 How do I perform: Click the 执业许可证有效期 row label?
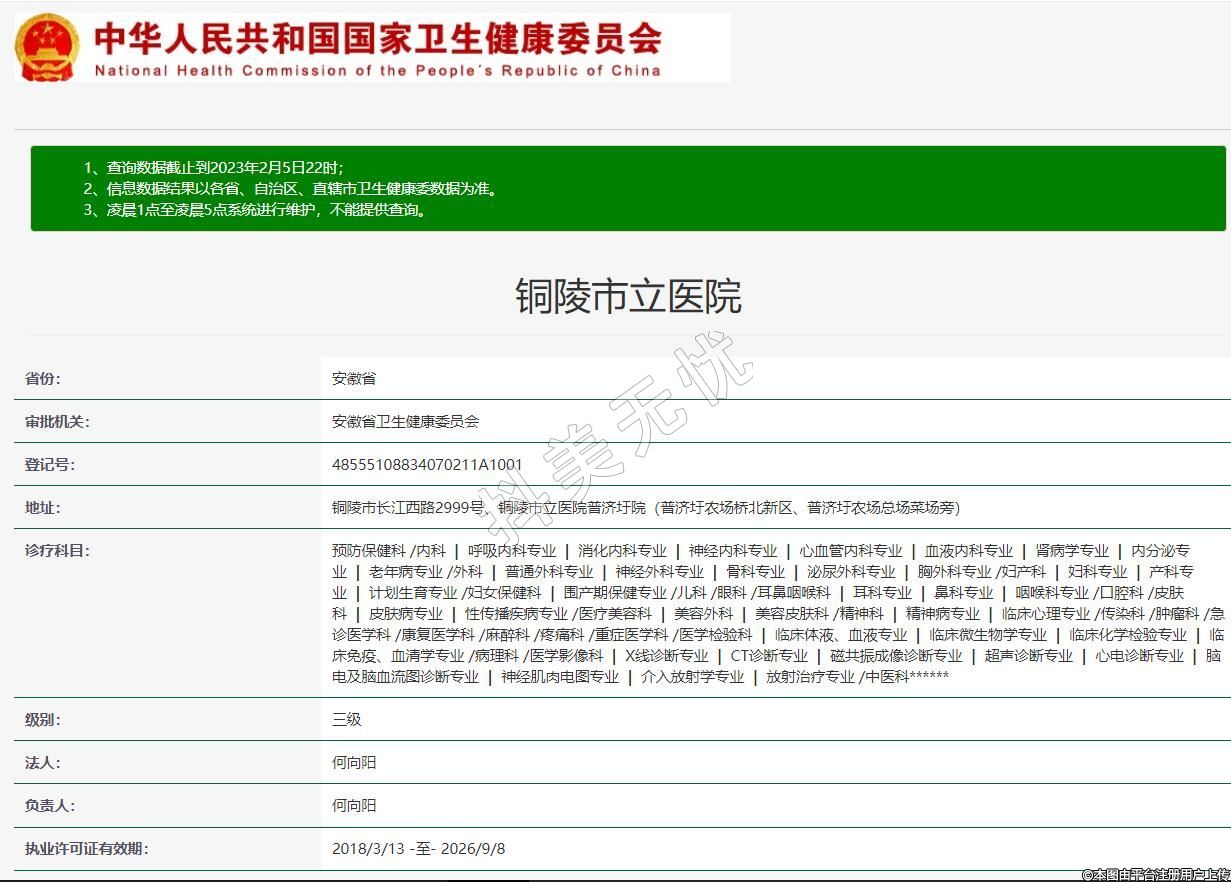86,848
